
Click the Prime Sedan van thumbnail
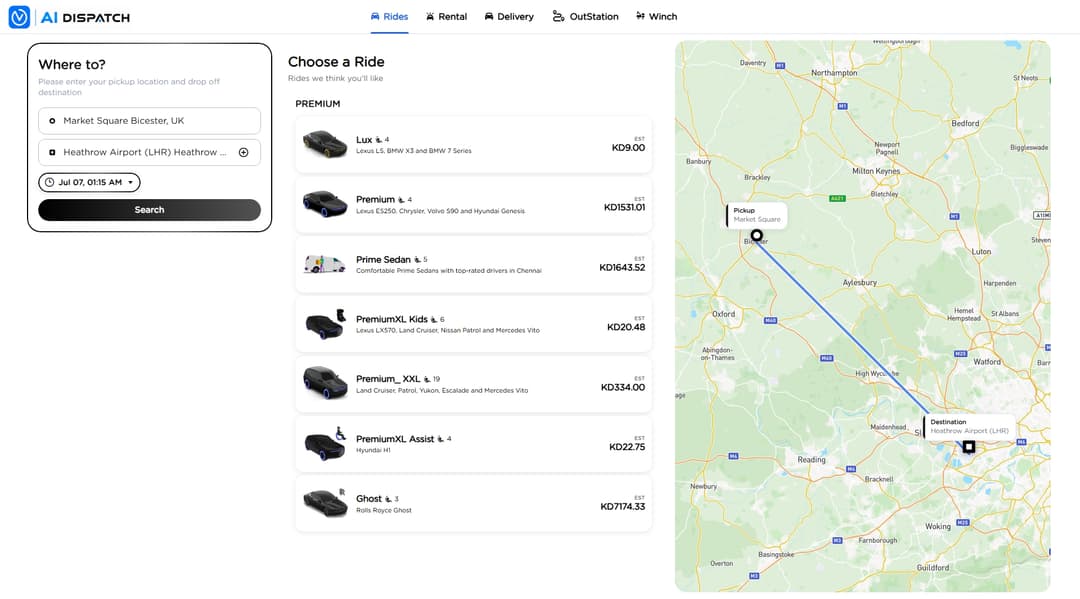click(x=325, y=264)
